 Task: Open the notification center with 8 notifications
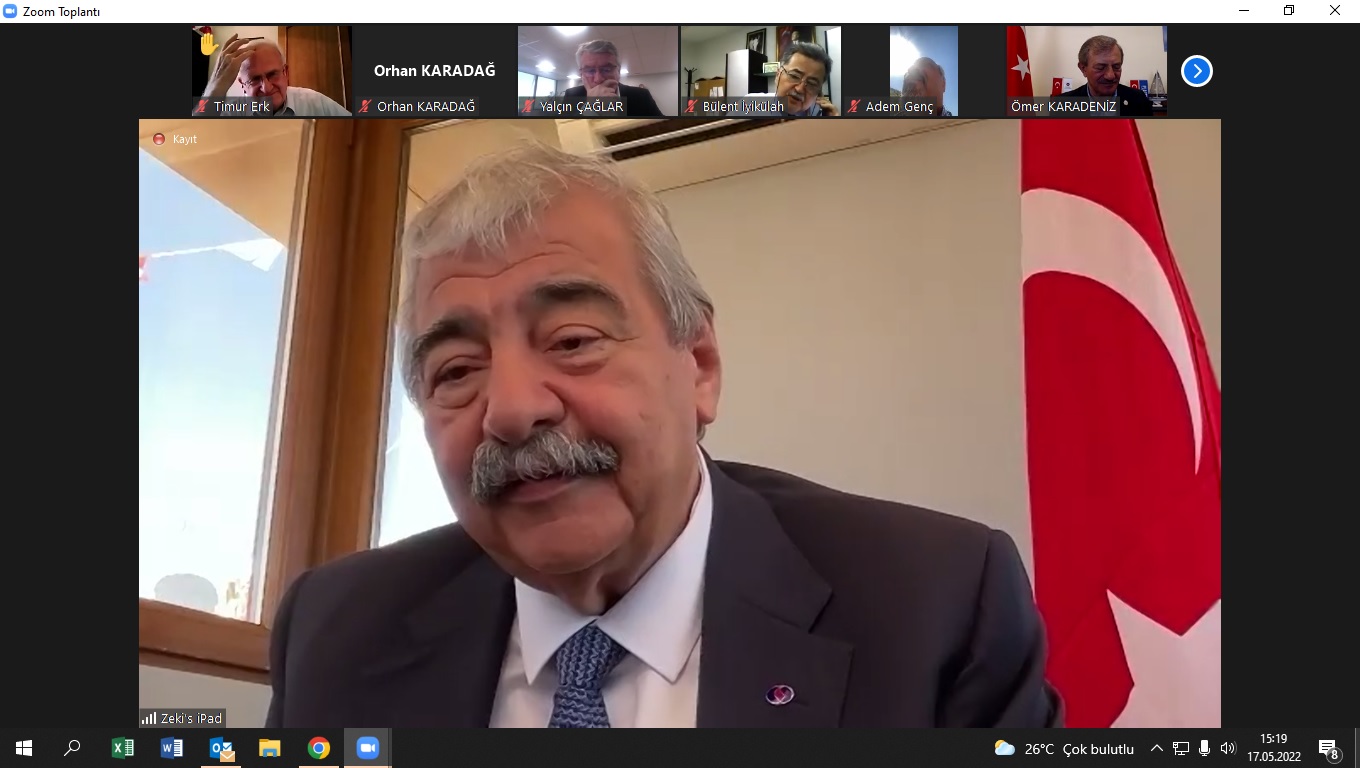tap(1329, 748)
